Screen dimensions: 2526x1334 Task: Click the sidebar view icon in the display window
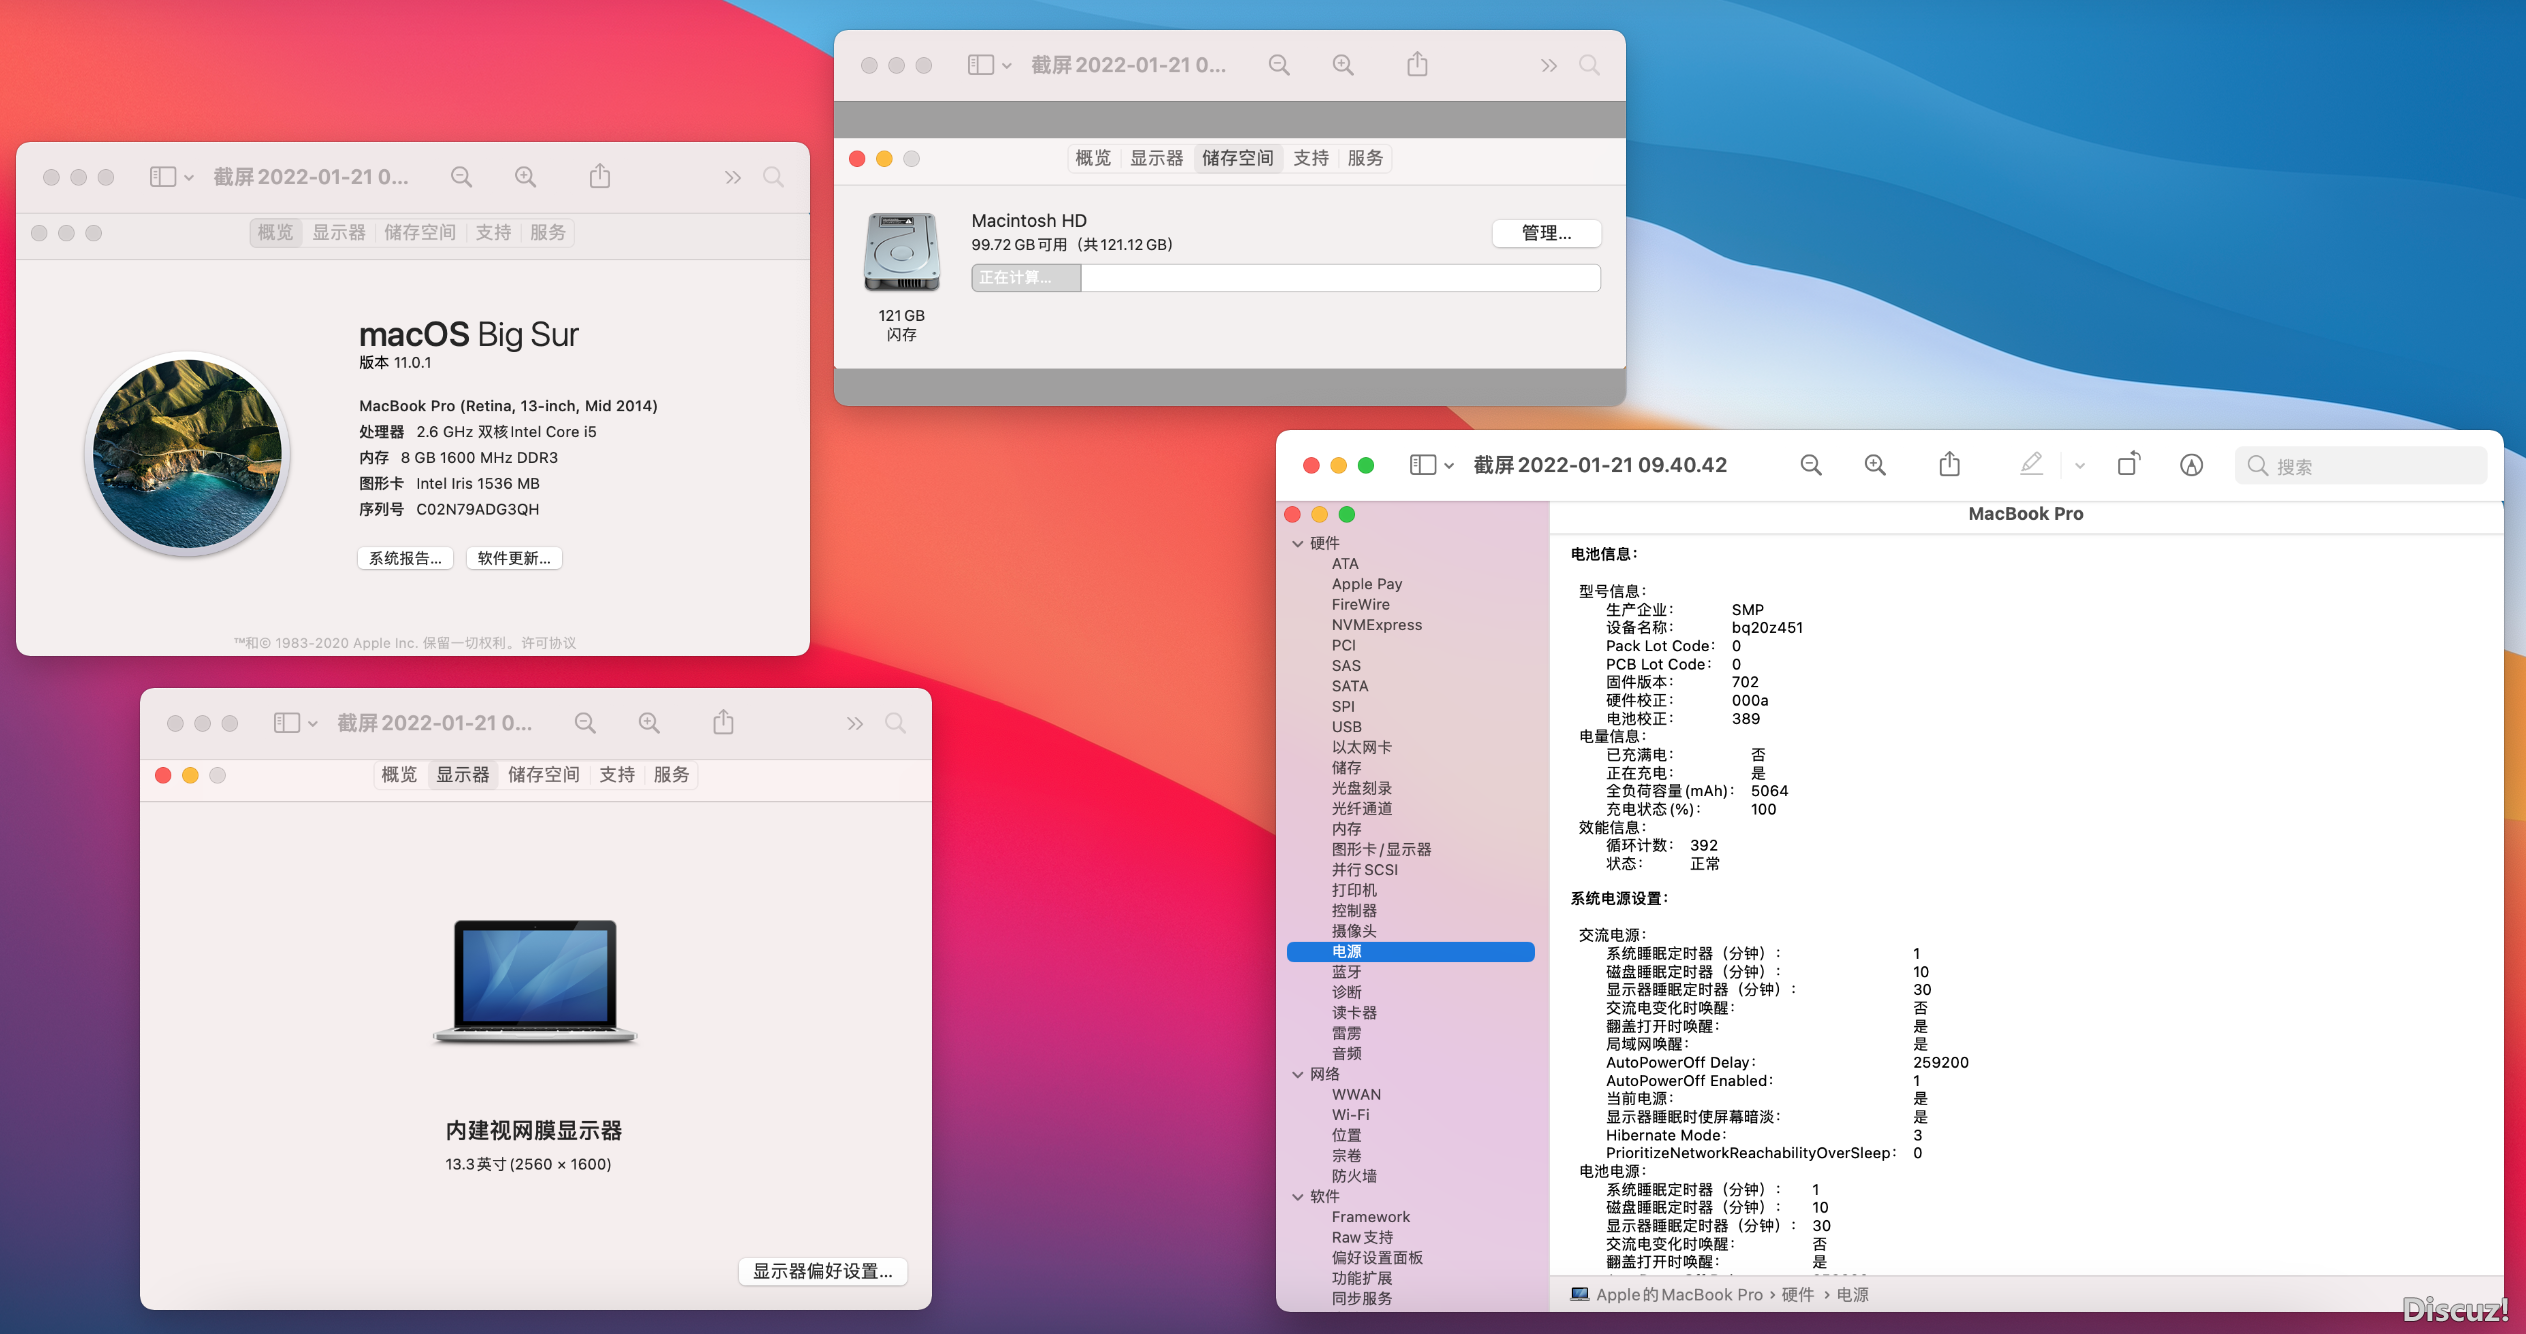click(286, 723)
